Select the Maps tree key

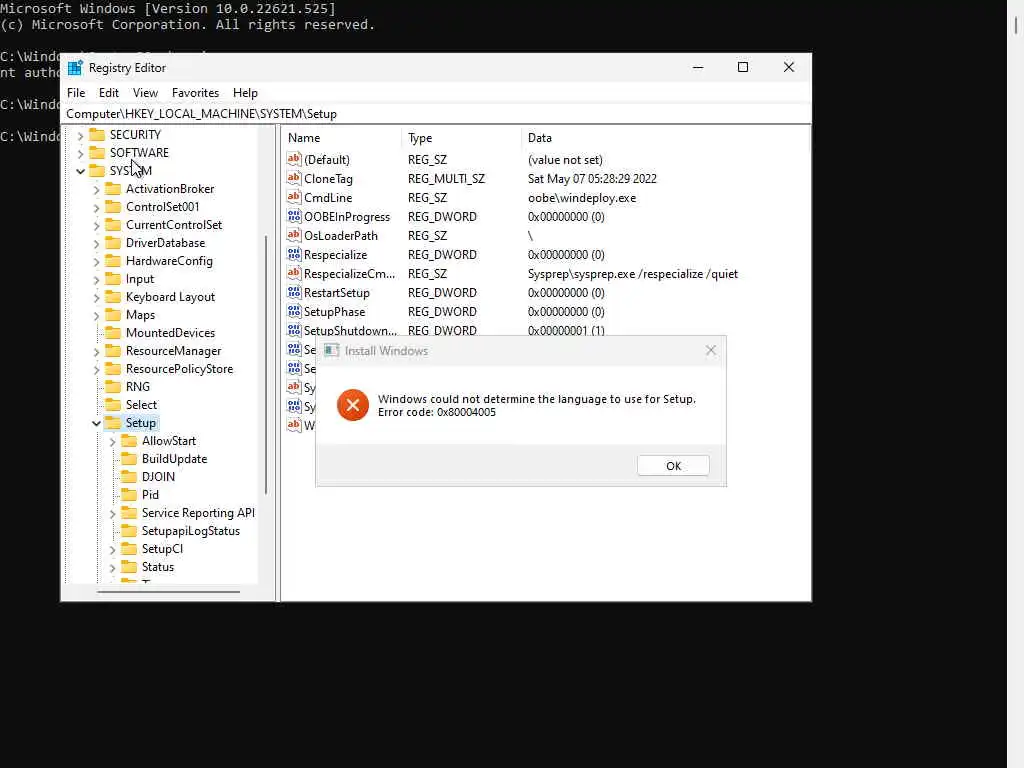(140, 315)
